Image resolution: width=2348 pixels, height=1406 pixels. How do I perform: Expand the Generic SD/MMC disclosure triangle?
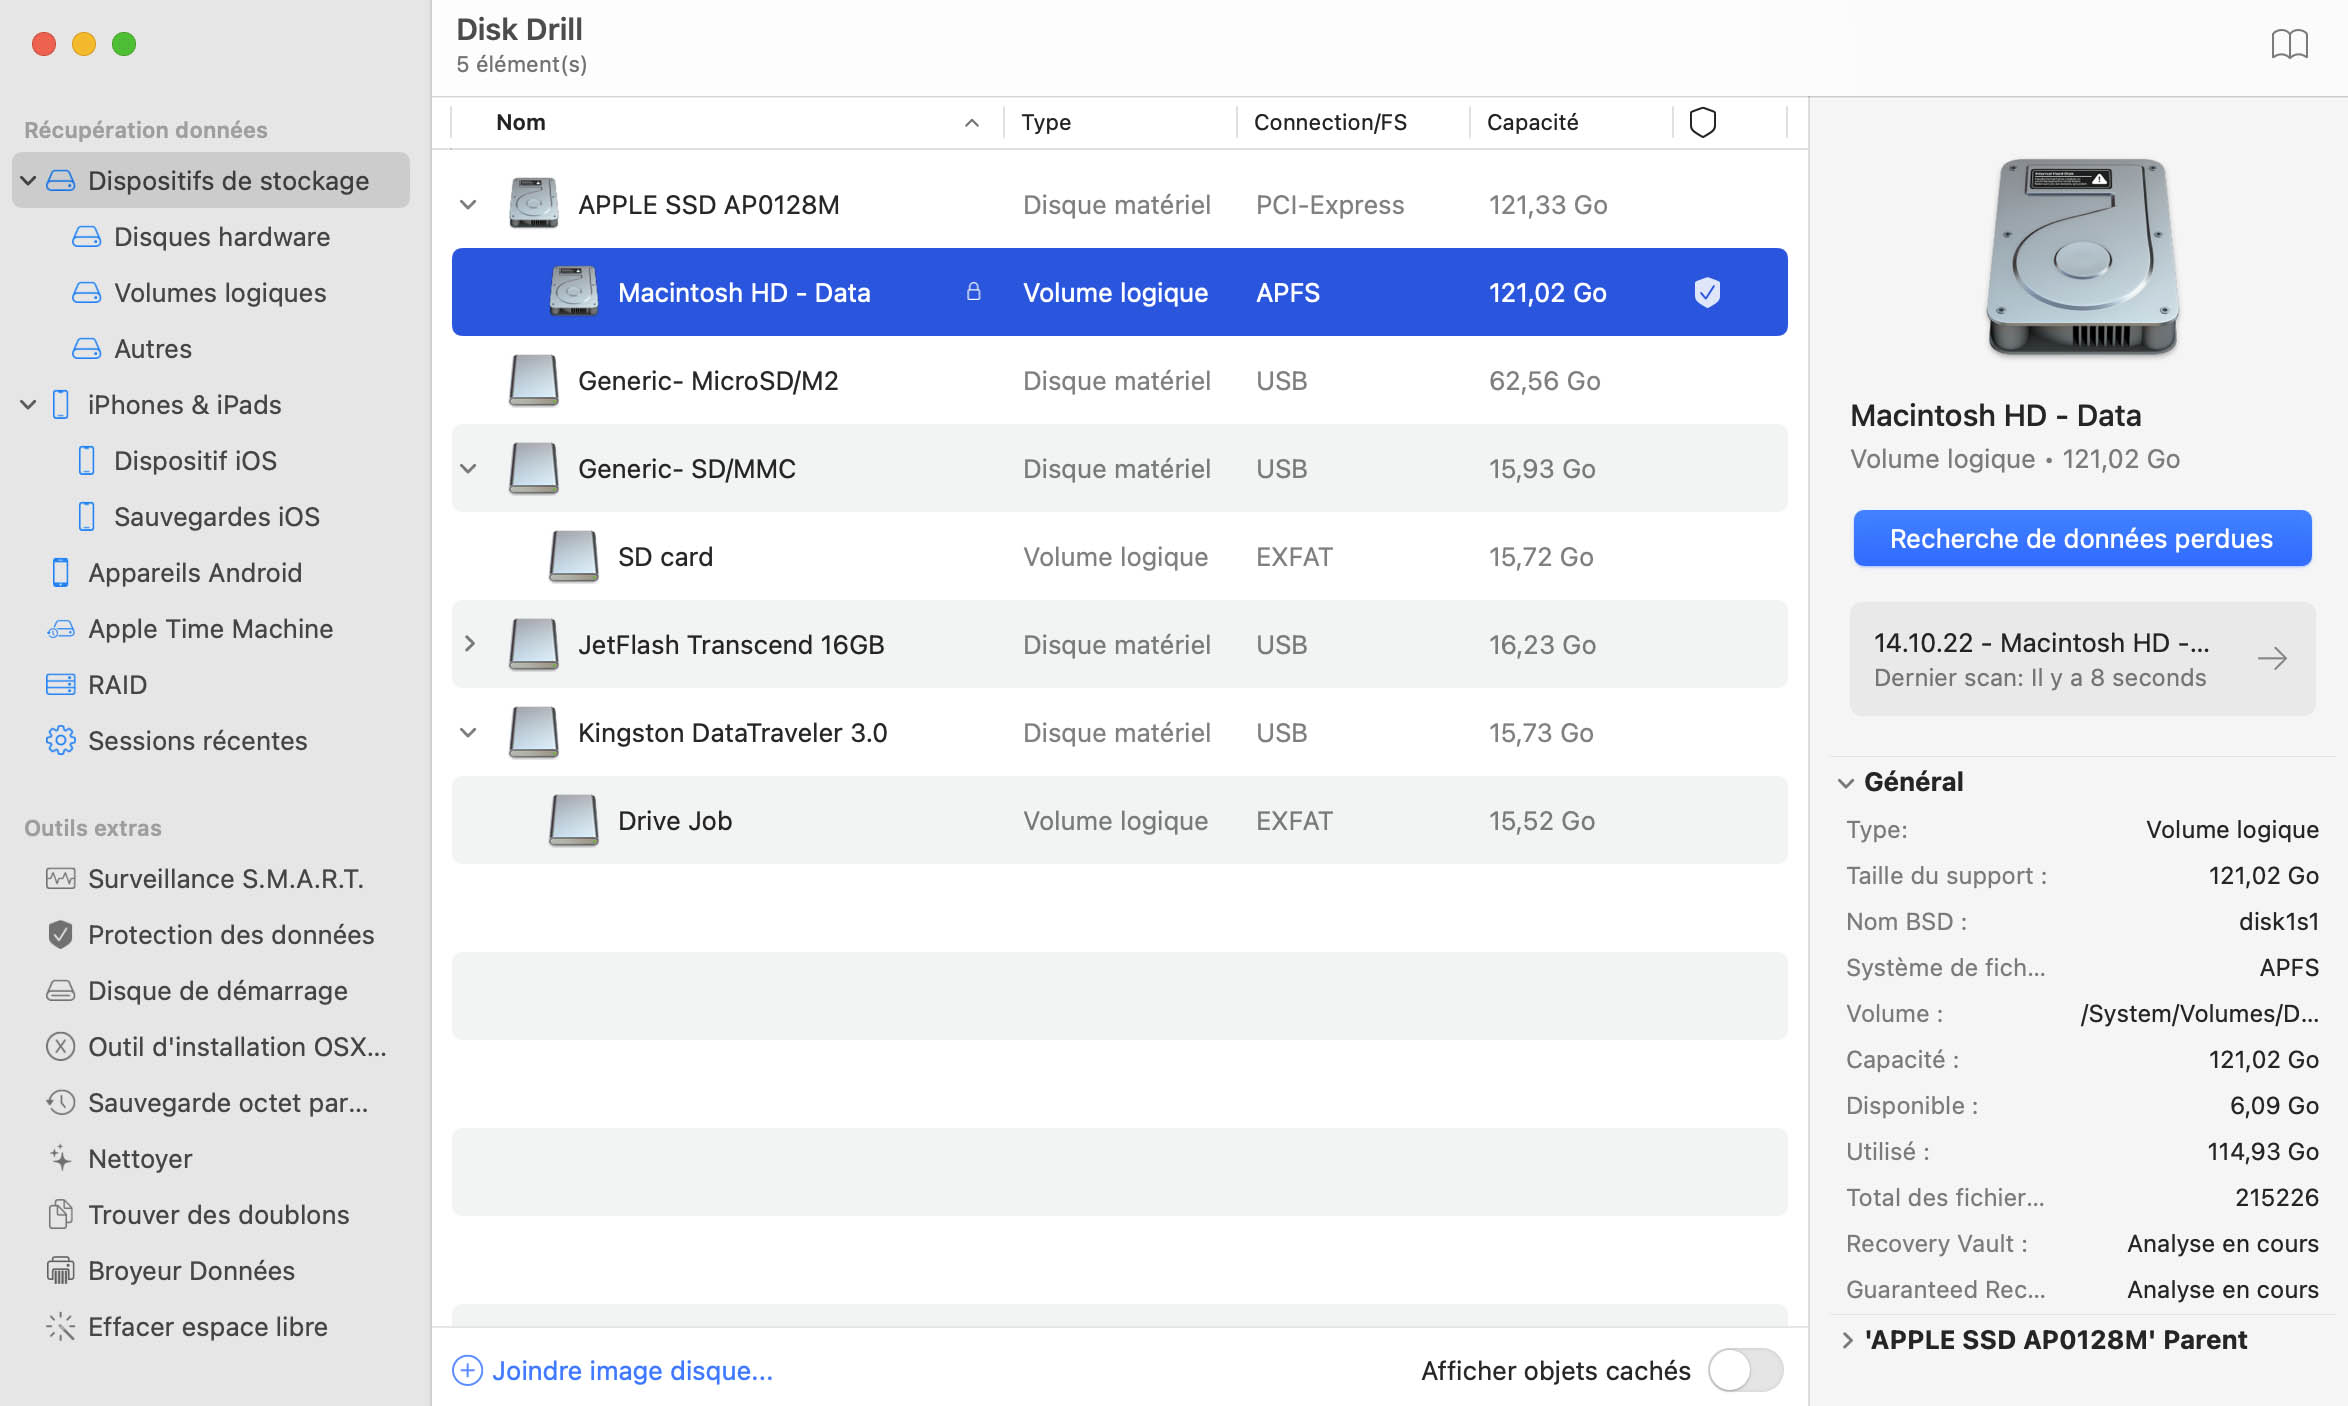(470, 467)
